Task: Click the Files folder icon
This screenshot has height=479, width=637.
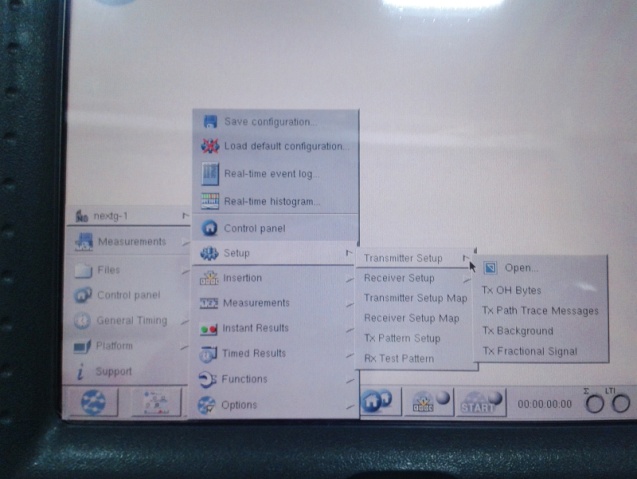Action: [83, 271]
